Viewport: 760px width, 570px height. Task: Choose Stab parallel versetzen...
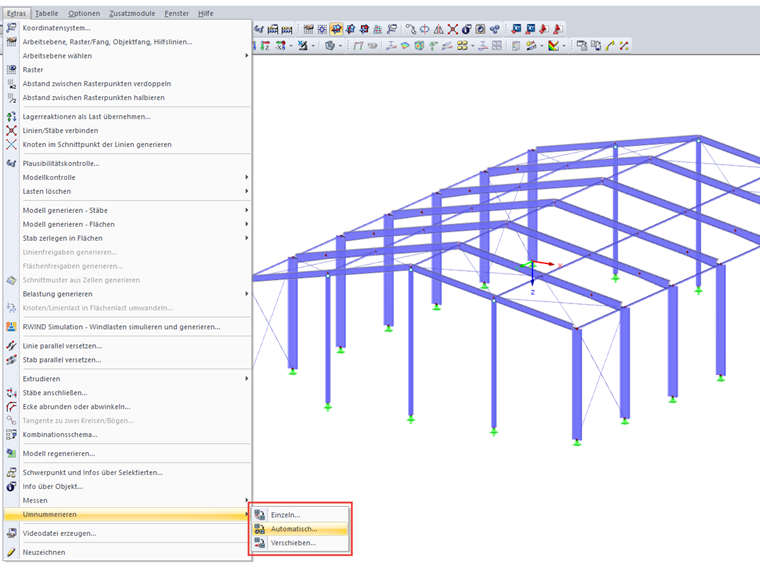[x=127, y=360]
